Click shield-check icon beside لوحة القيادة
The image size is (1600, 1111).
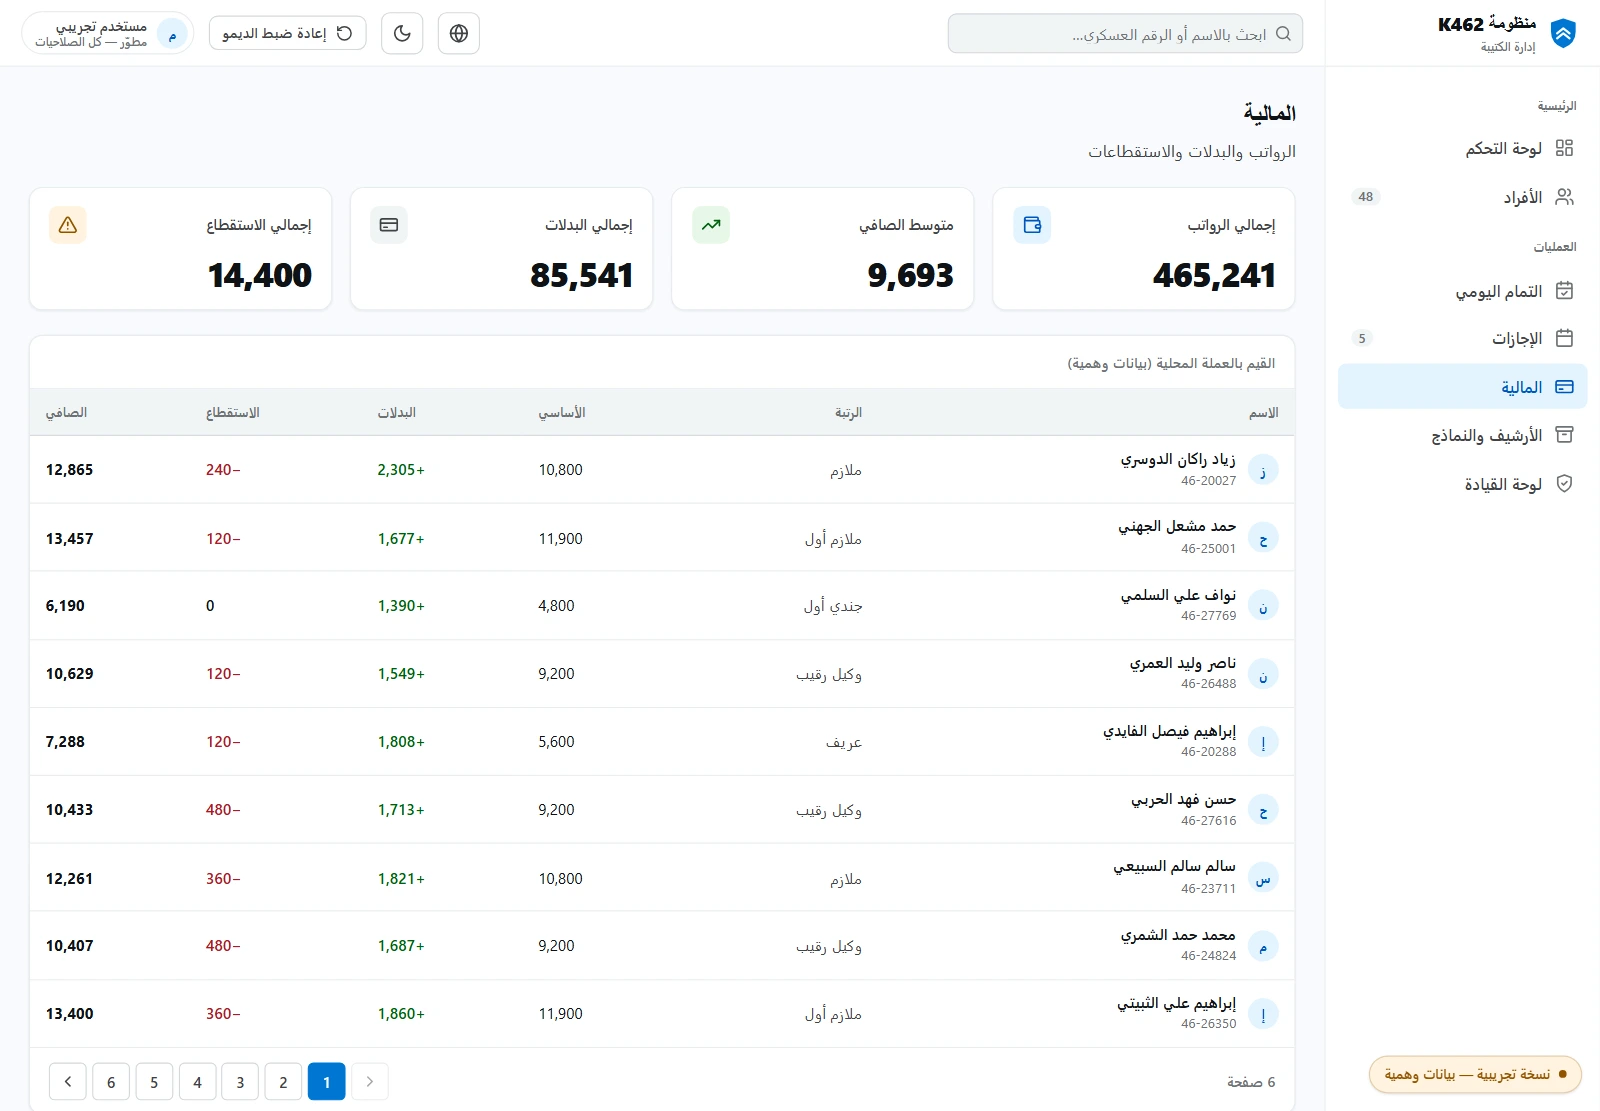click(x=1565, y=484)
